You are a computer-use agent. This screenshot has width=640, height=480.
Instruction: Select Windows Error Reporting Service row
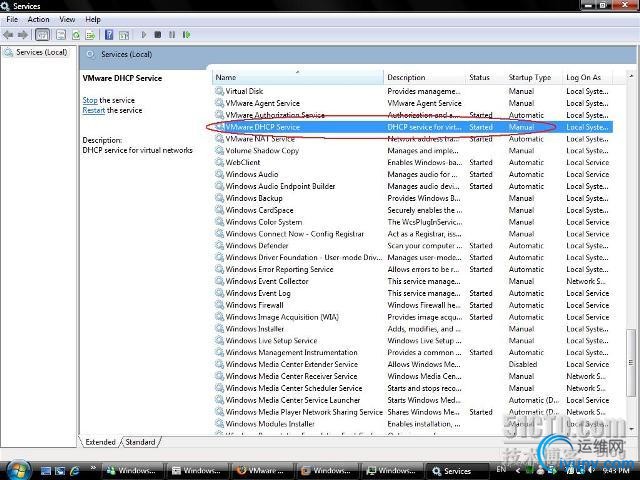coord(413,269)
